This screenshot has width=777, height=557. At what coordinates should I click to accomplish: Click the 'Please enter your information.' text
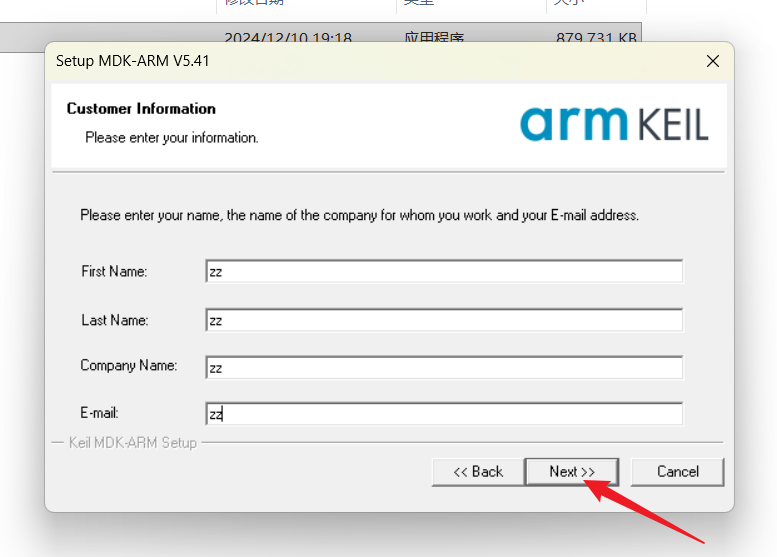click(172, 137)
